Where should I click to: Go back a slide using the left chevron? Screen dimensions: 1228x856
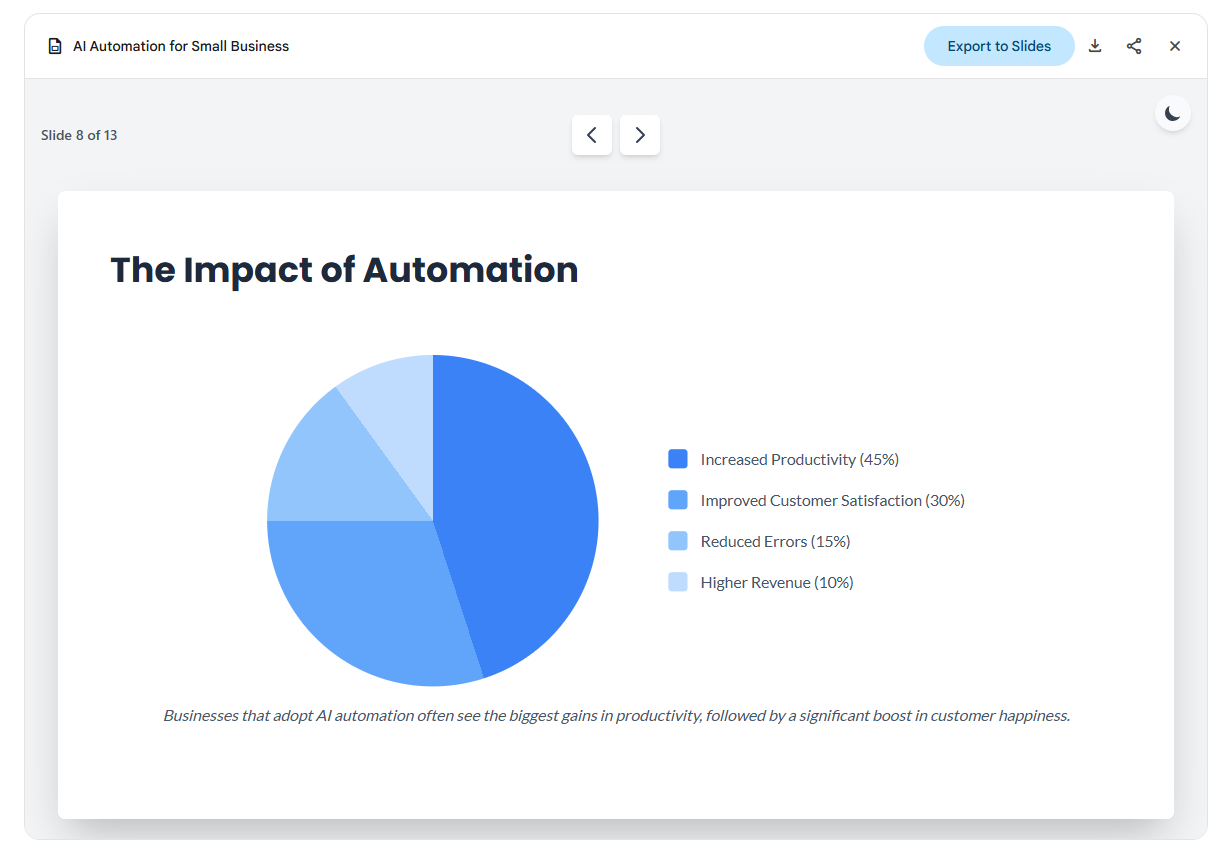pos(592,135)
